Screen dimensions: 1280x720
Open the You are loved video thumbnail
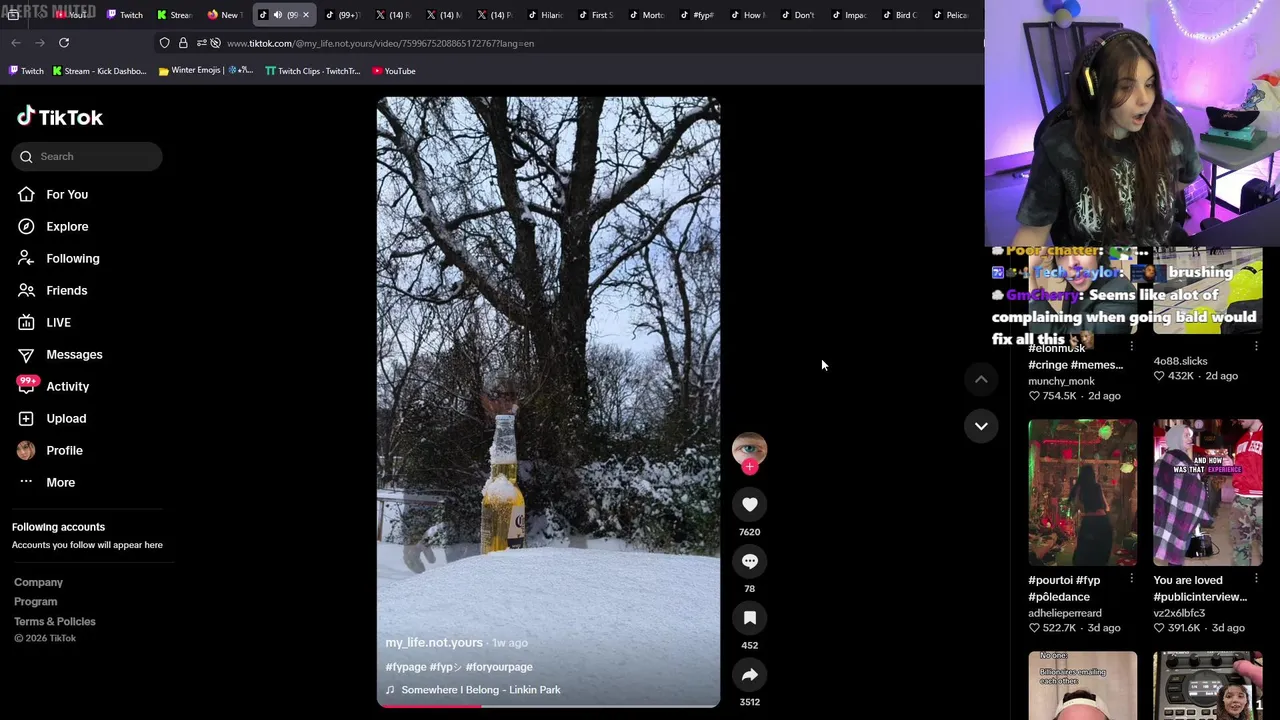(1207, 493)
